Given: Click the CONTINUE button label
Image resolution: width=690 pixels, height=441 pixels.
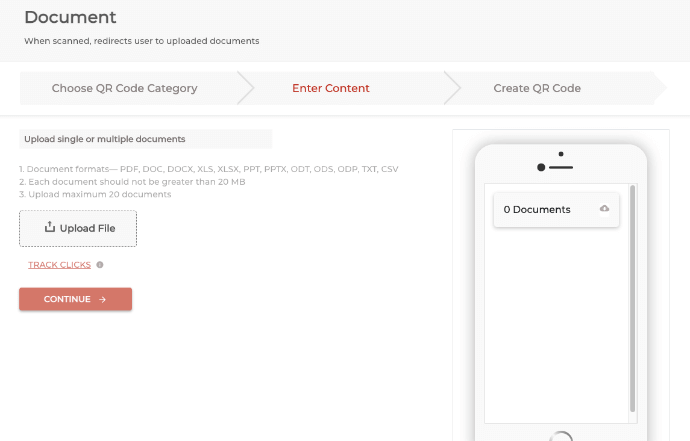Looking at the screenshot, I should coord(67,299).
